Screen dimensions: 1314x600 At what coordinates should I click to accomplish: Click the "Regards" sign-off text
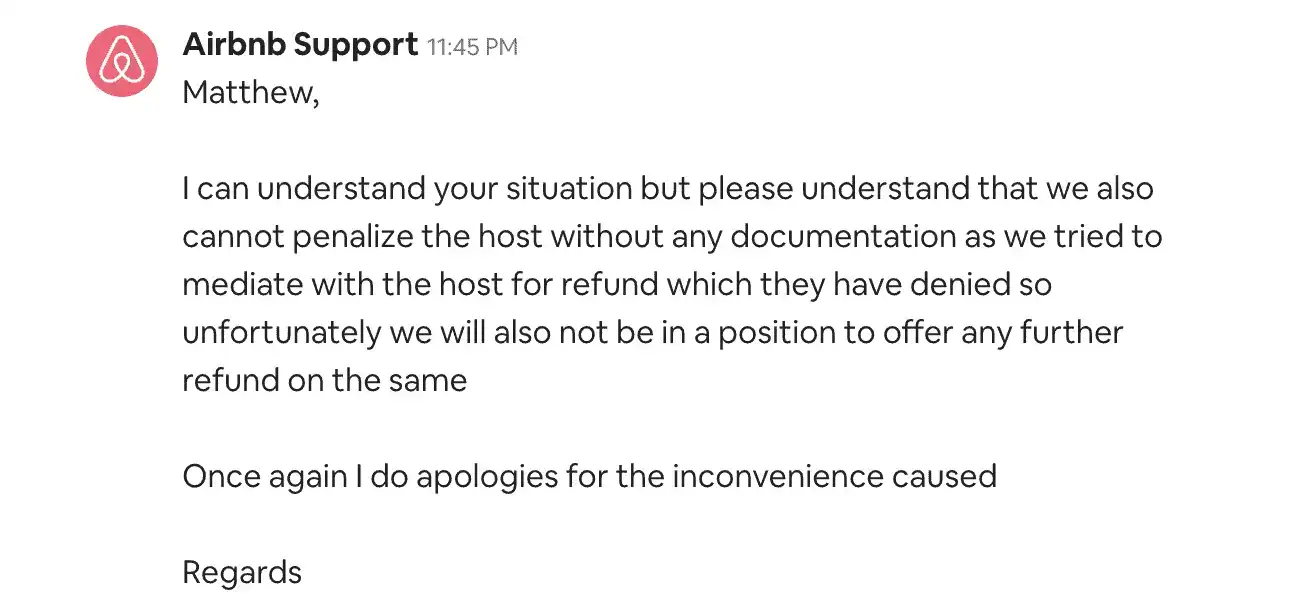242,573
